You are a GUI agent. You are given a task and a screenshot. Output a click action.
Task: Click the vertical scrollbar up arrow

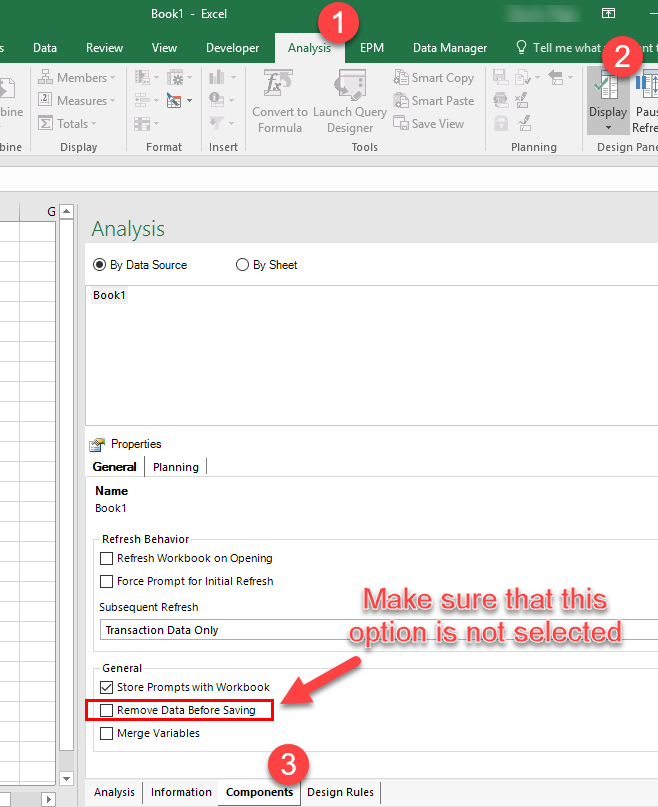pos(66,212)
